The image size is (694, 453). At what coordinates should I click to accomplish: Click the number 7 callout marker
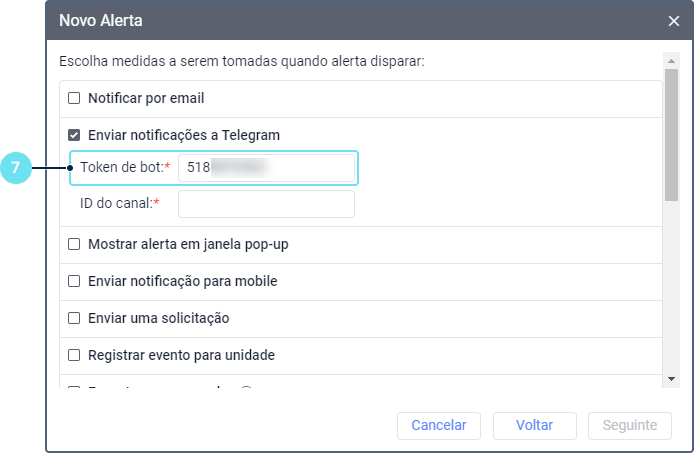coord(16,168)
